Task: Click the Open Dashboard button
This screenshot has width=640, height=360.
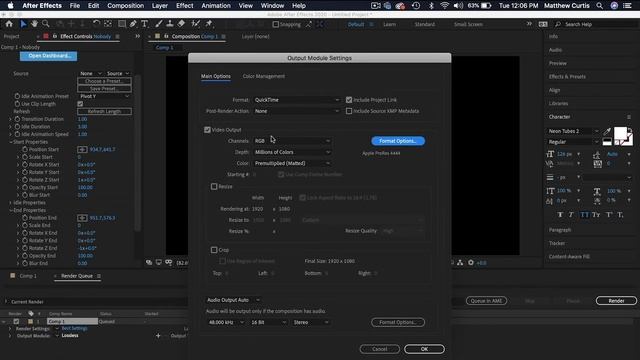Action: [x=48, y=56]
